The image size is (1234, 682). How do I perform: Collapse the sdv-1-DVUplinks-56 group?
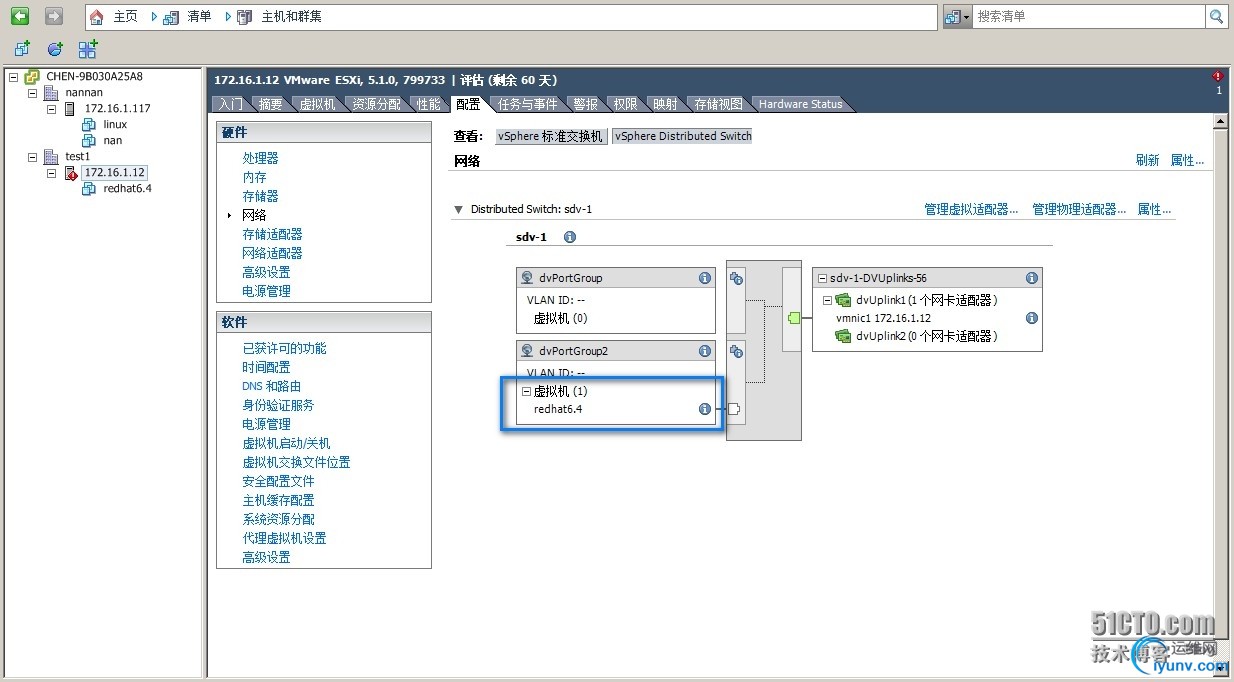click(822, 278)
